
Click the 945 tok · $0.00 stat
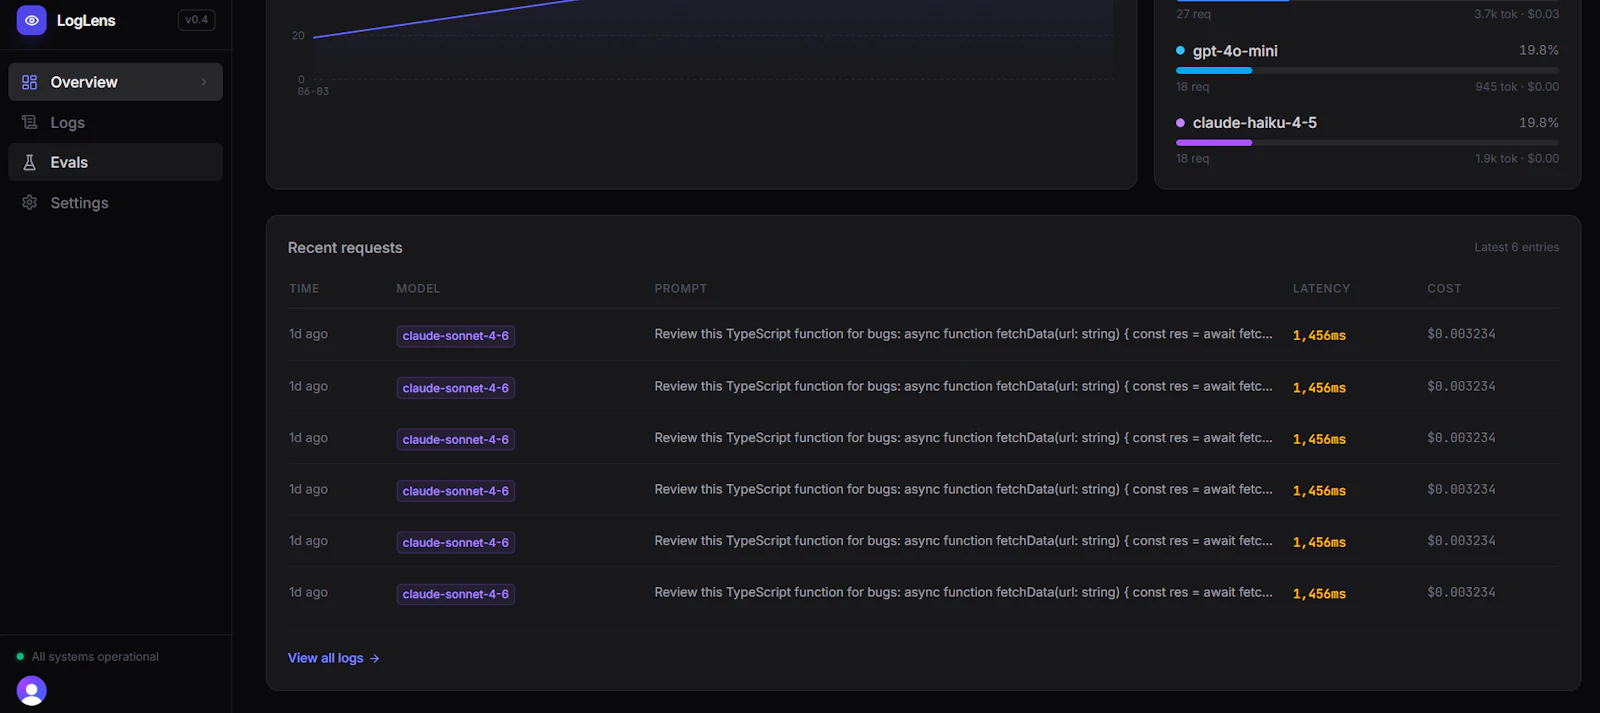point(1517,87)
